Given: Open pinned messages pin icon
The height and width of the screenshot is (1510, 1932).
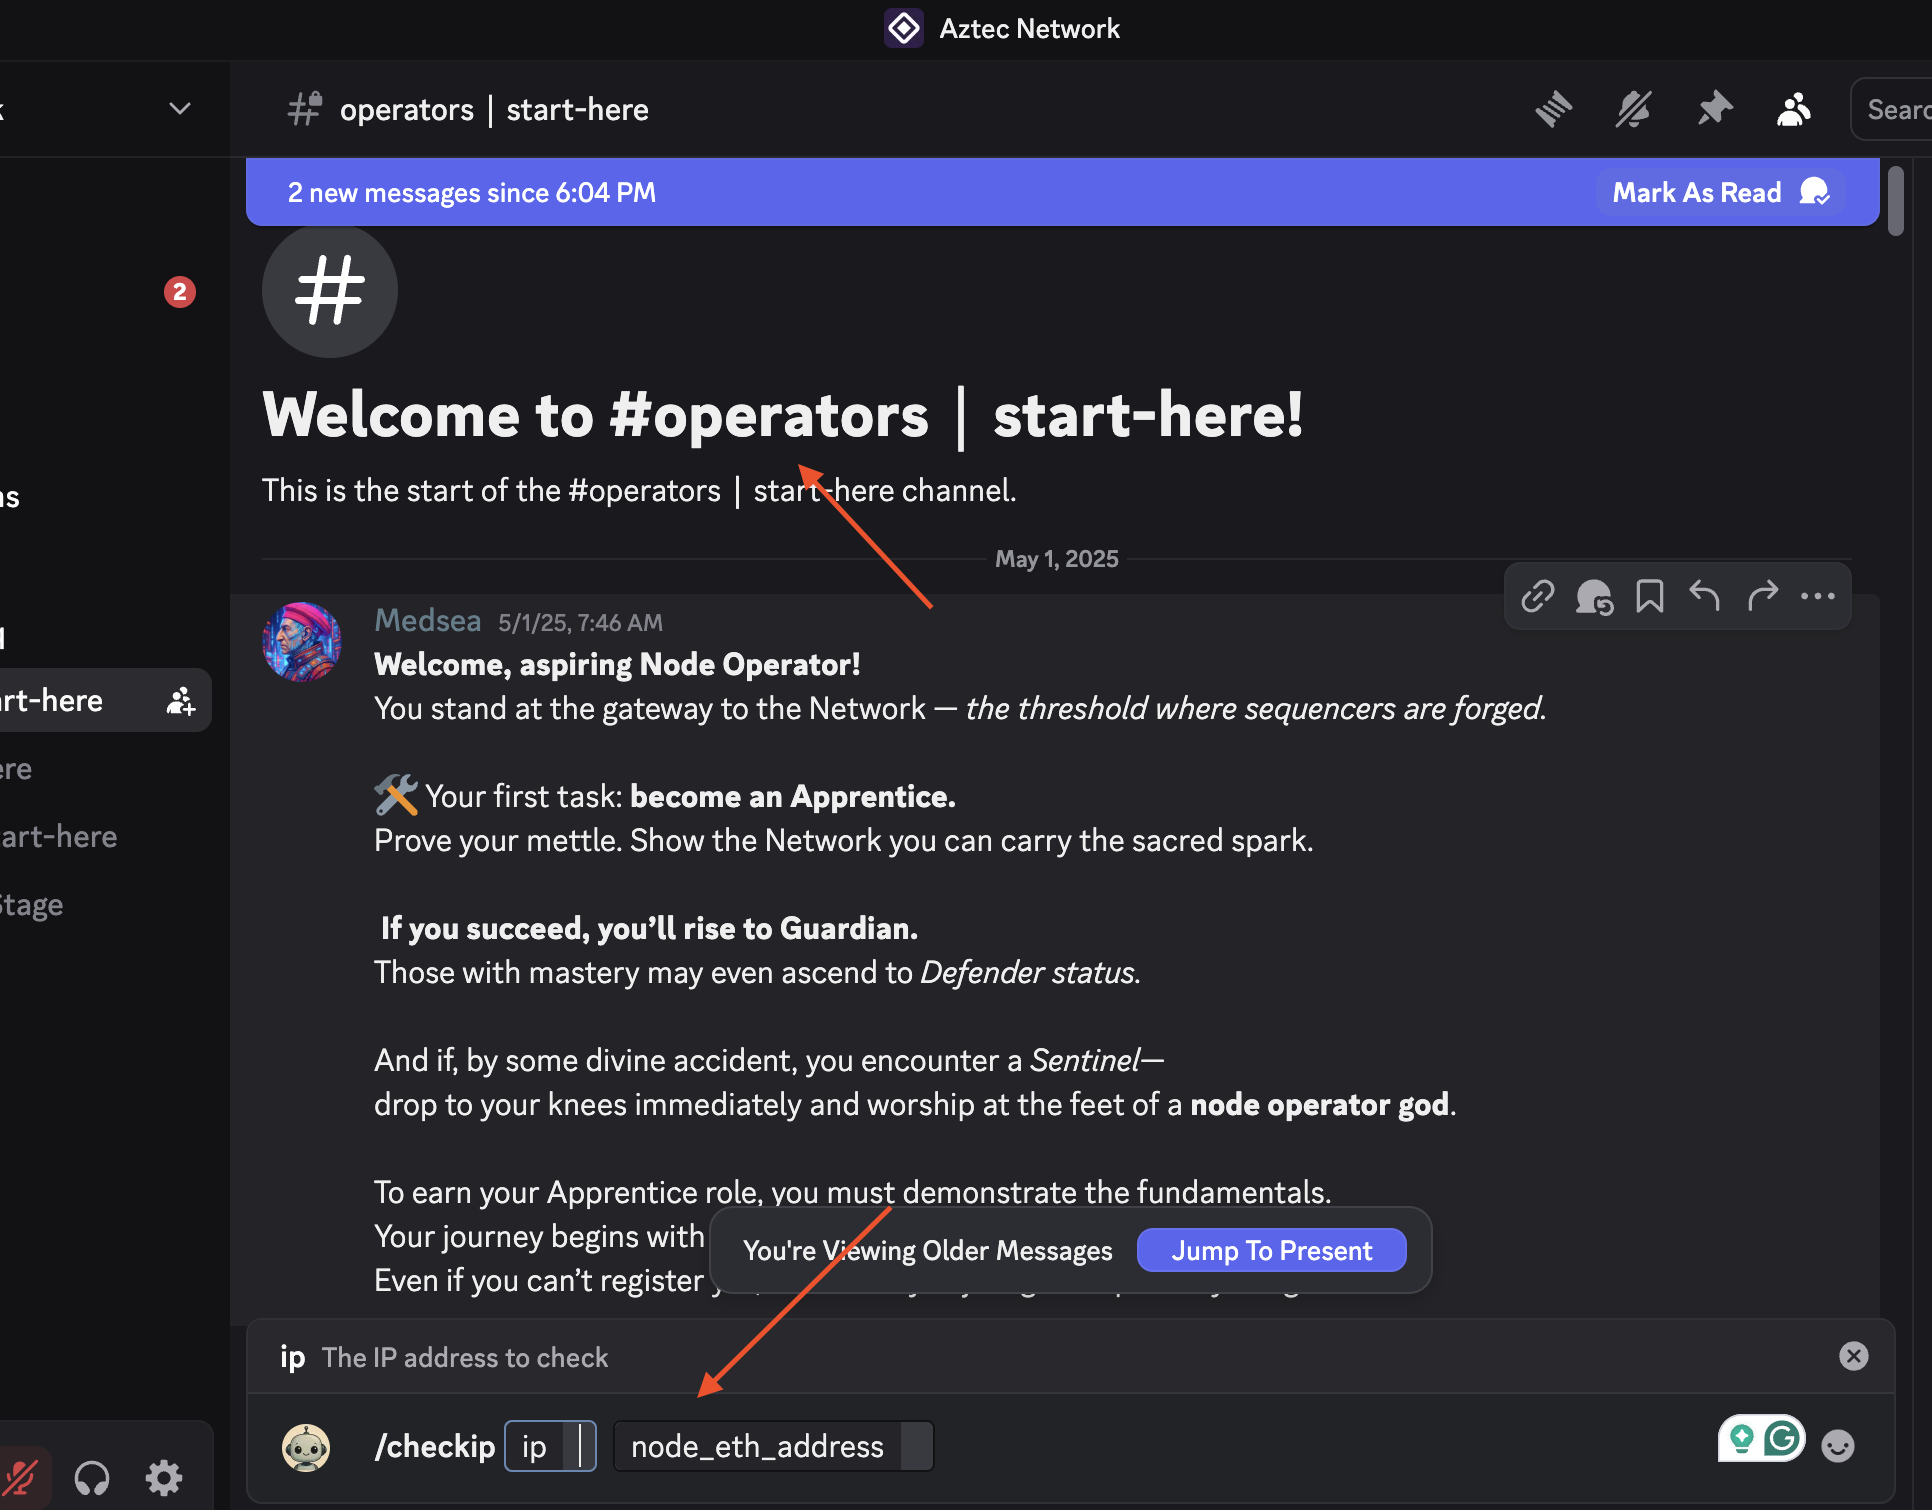Looking at the screenshot, I should click(1715, 109).
